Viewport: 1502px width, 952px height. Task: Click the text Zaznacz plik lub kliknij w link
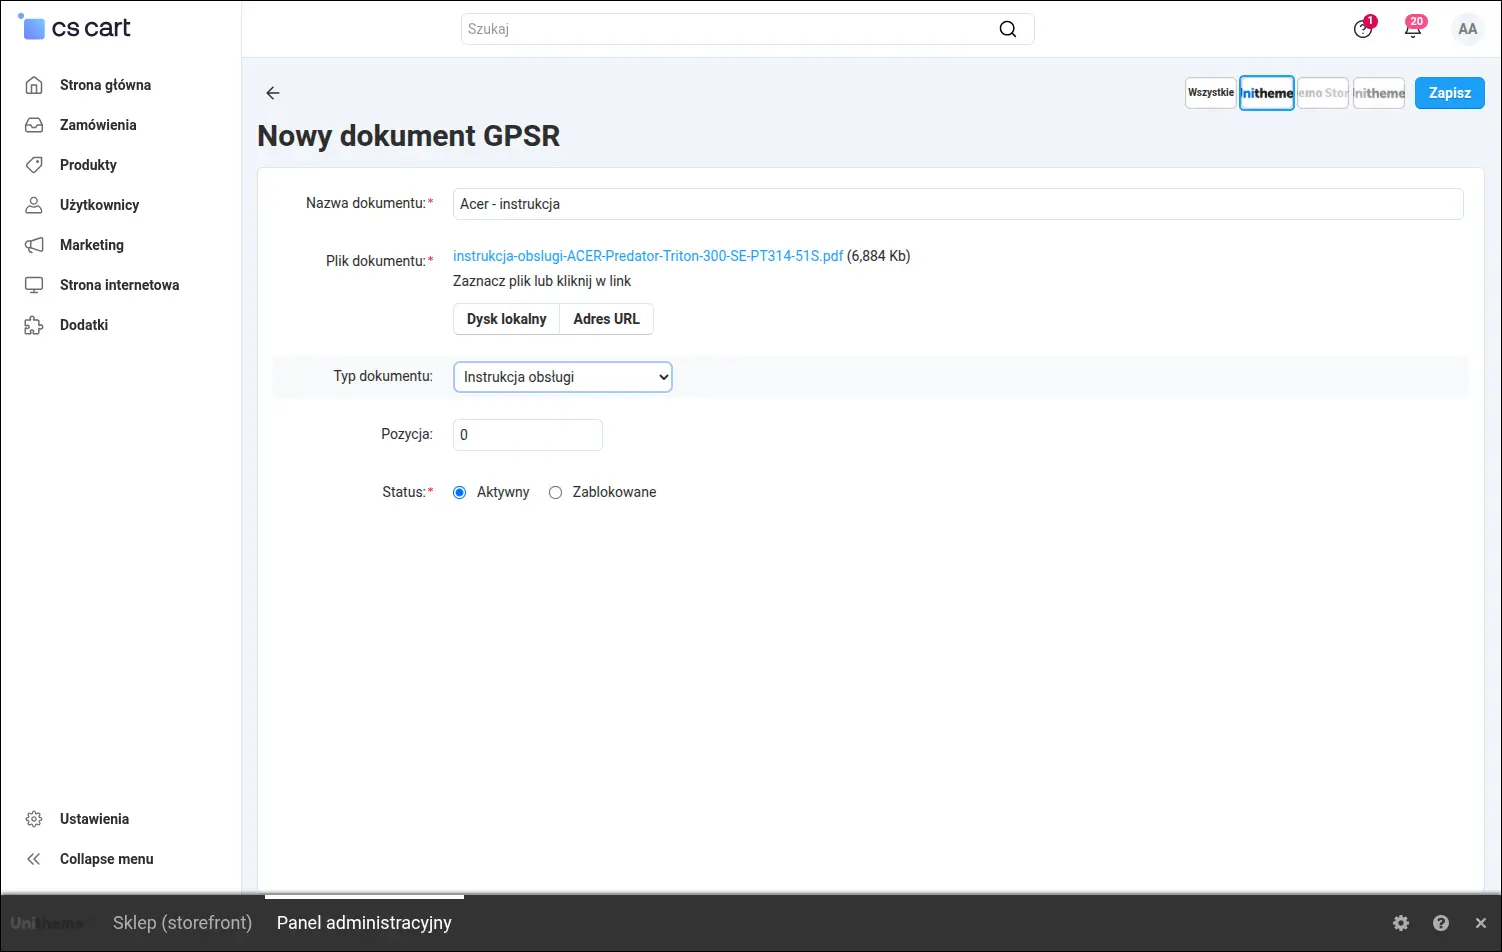click(x=542, y=281)
